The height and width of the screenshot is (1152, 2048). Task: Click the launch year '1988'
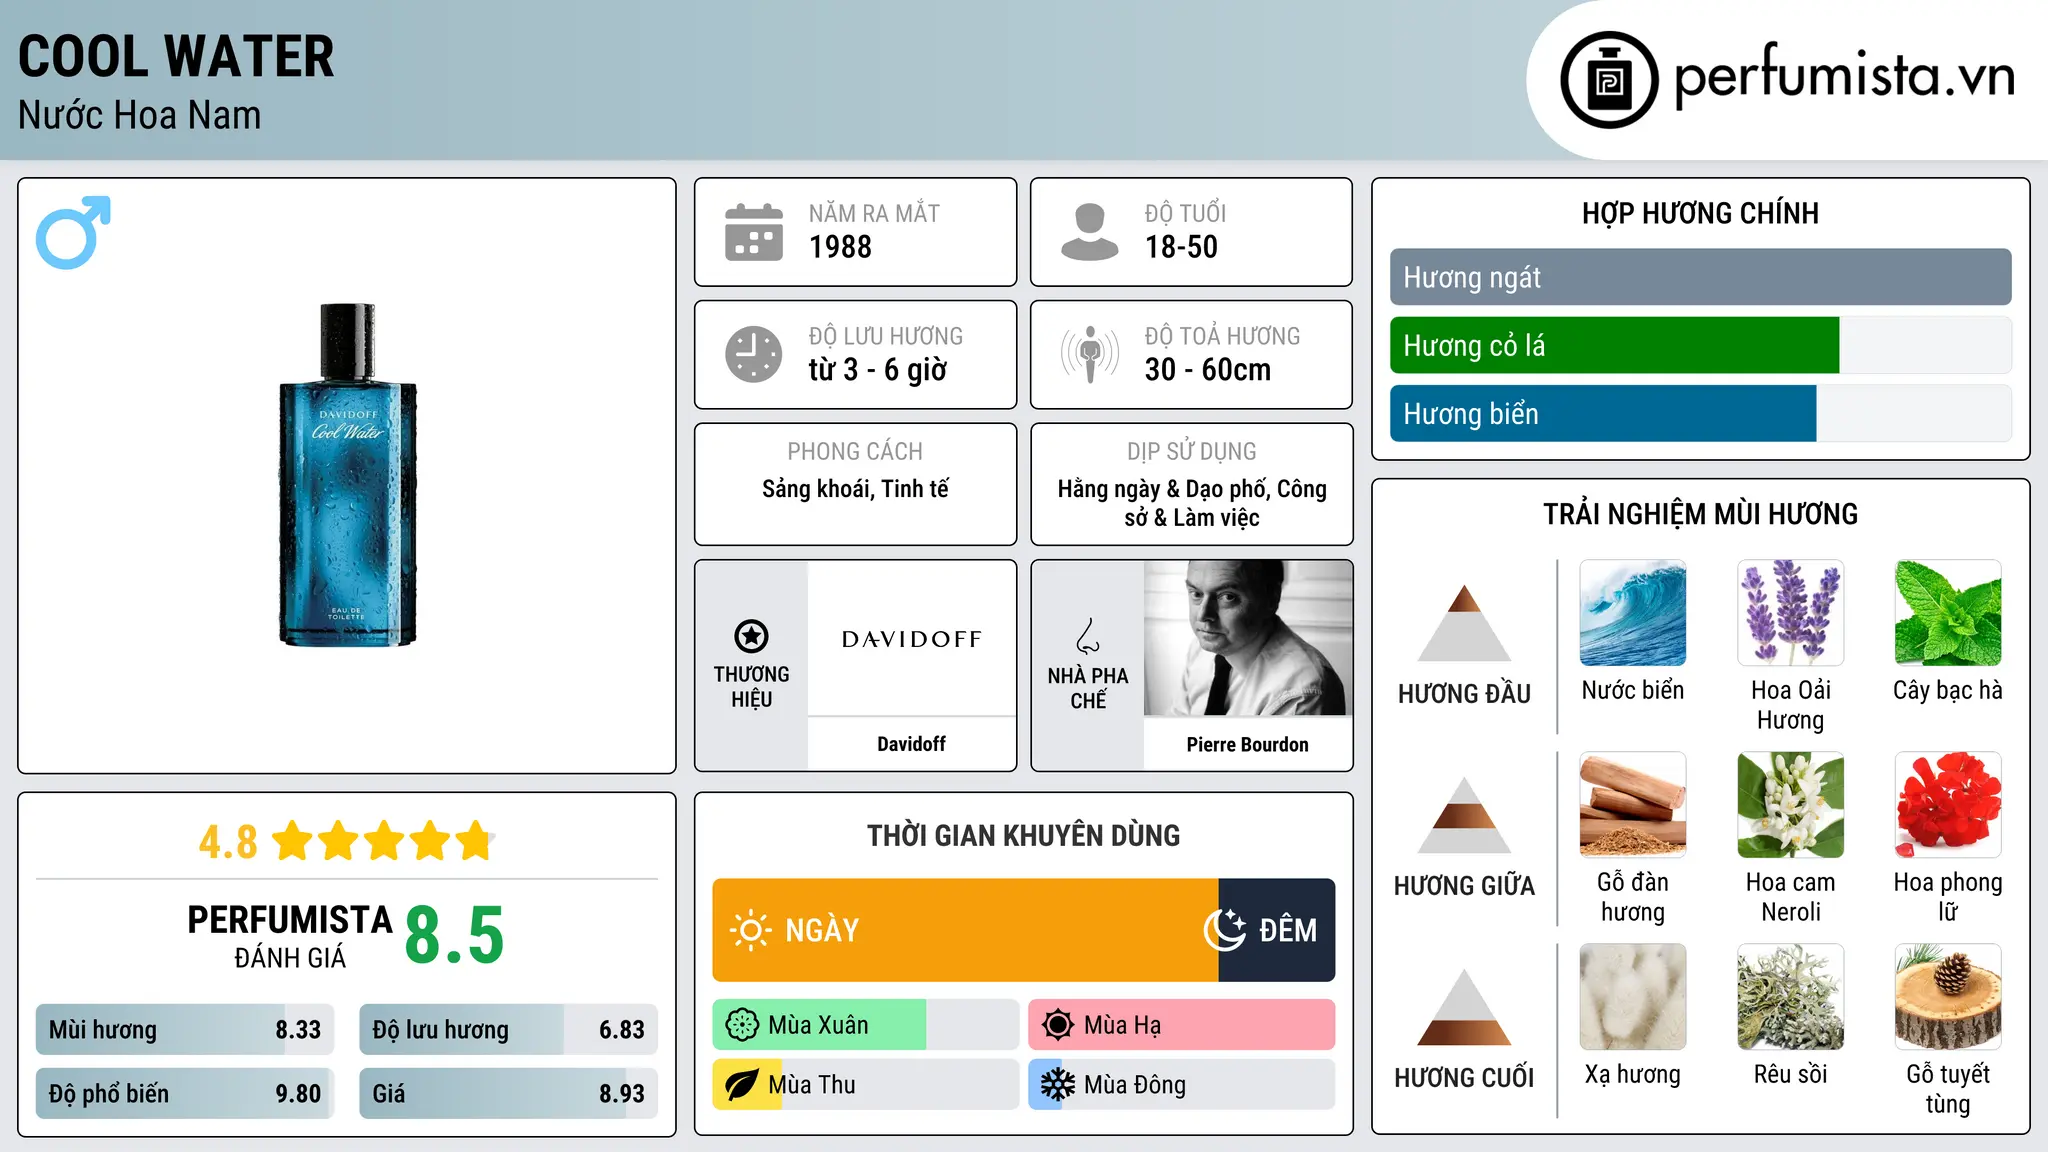tap(840, 247)
